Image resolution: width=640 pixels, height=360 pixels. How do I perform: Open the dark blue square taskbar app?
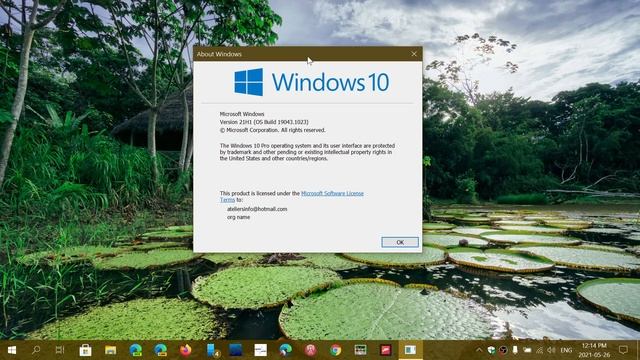236,350
